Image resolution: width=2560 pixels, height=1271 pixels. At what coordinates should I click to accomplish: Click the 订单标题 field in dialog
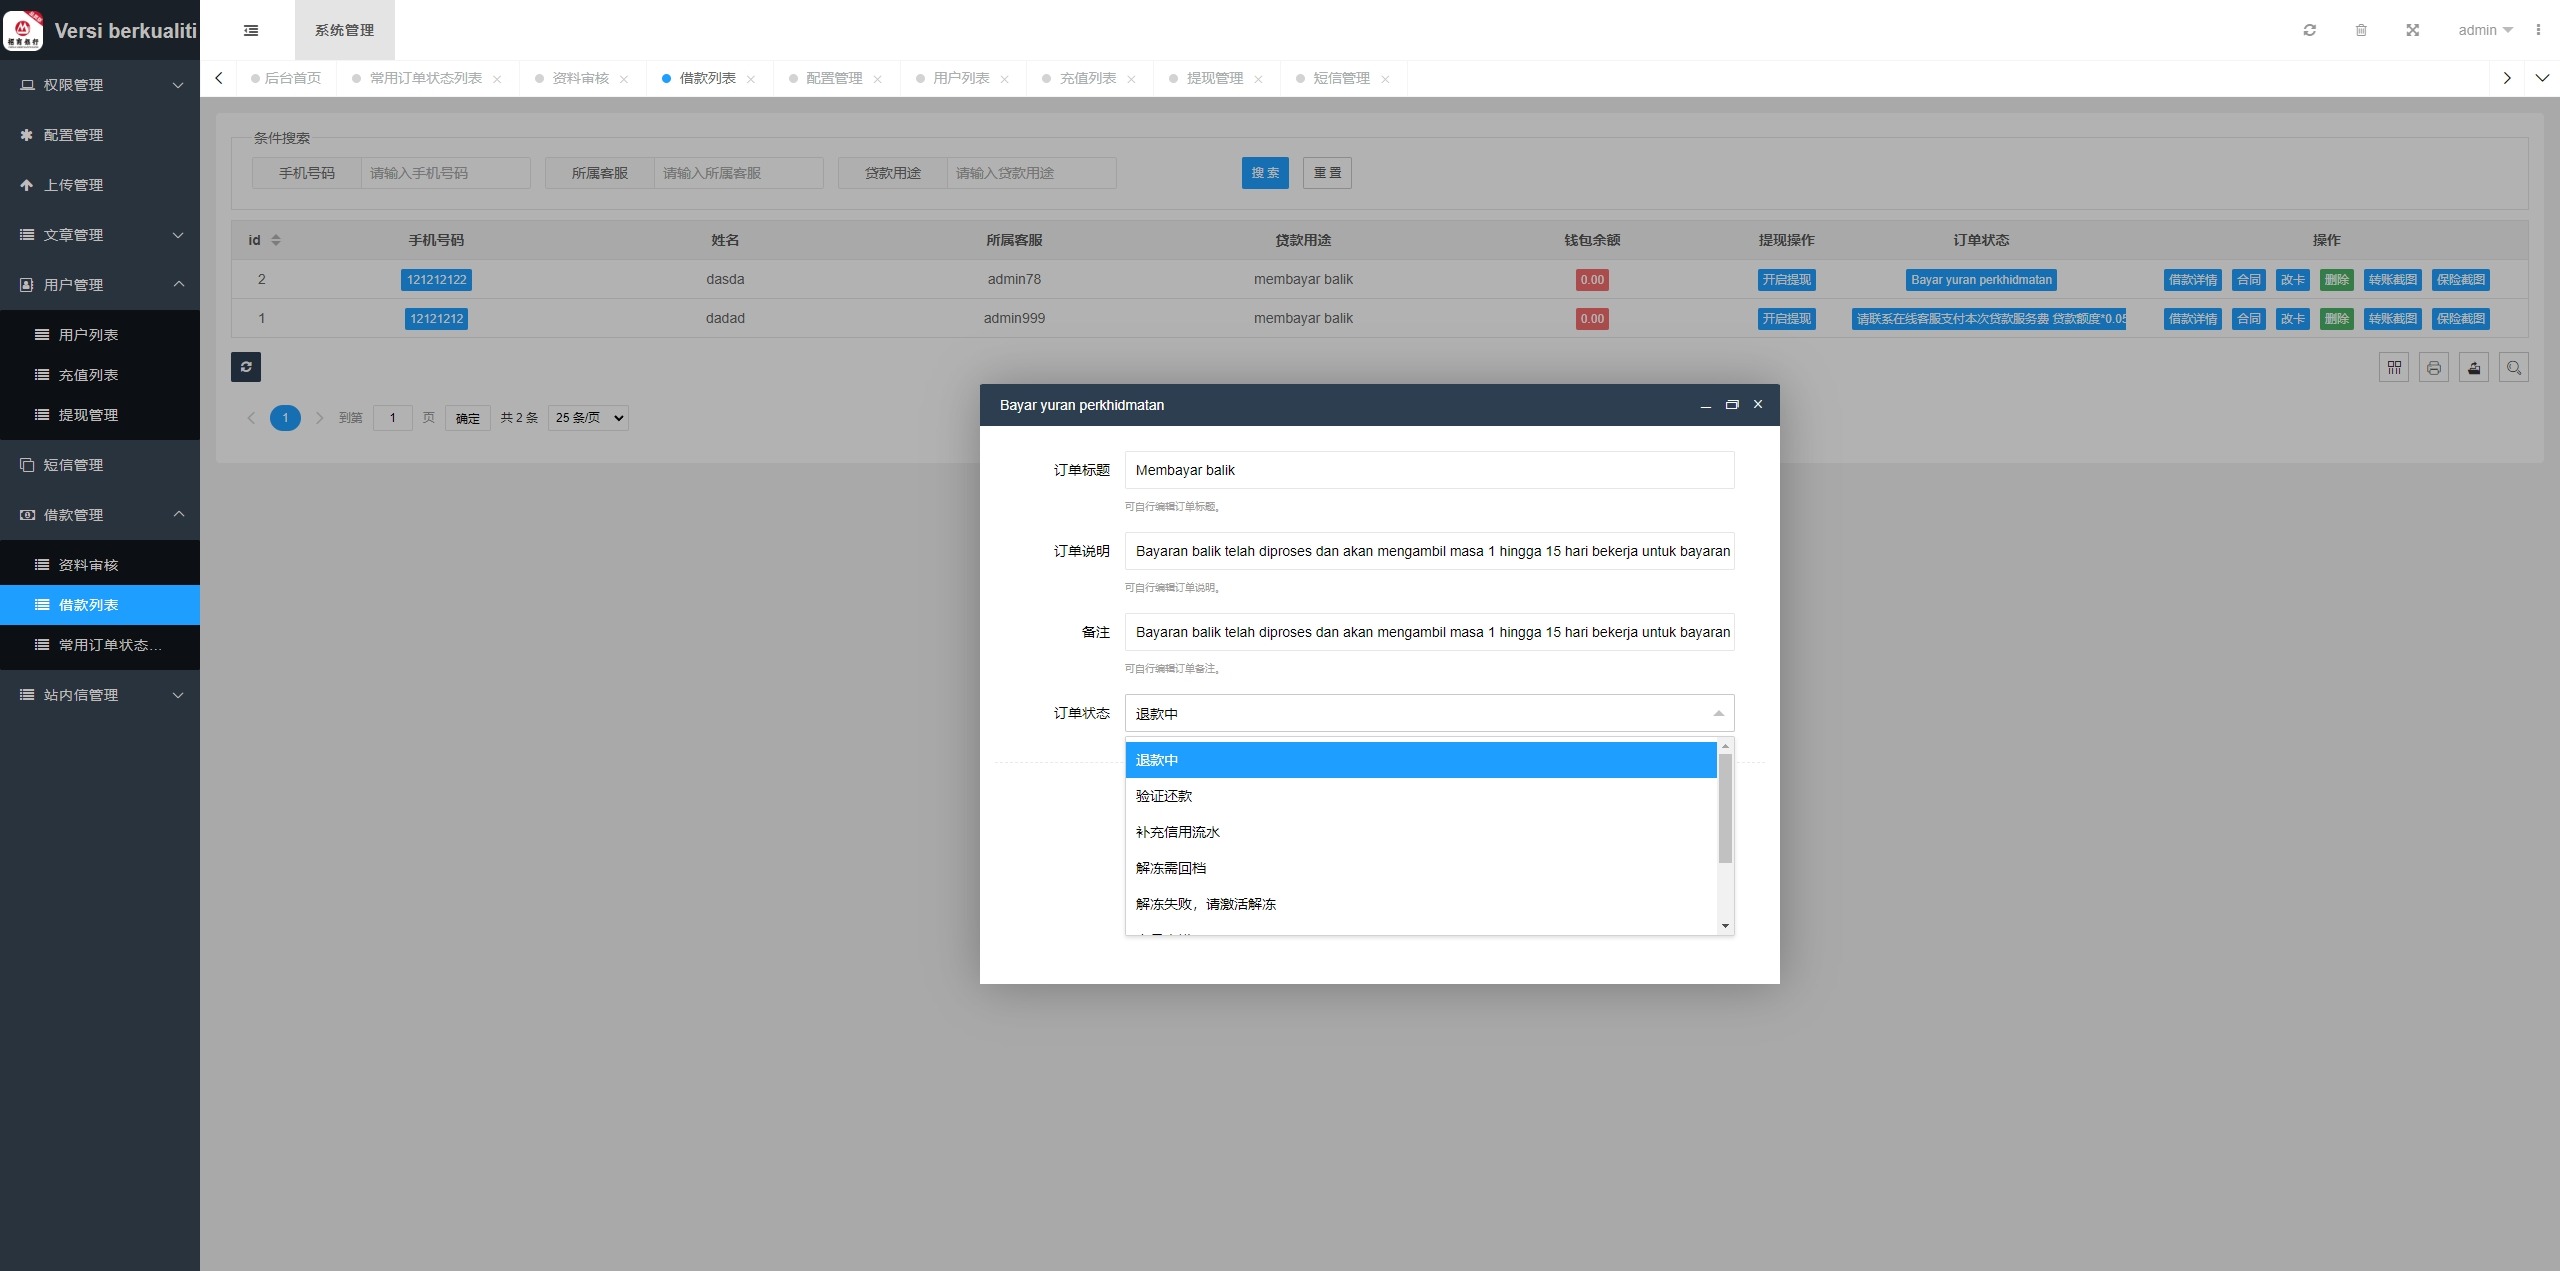point(1429,470)
